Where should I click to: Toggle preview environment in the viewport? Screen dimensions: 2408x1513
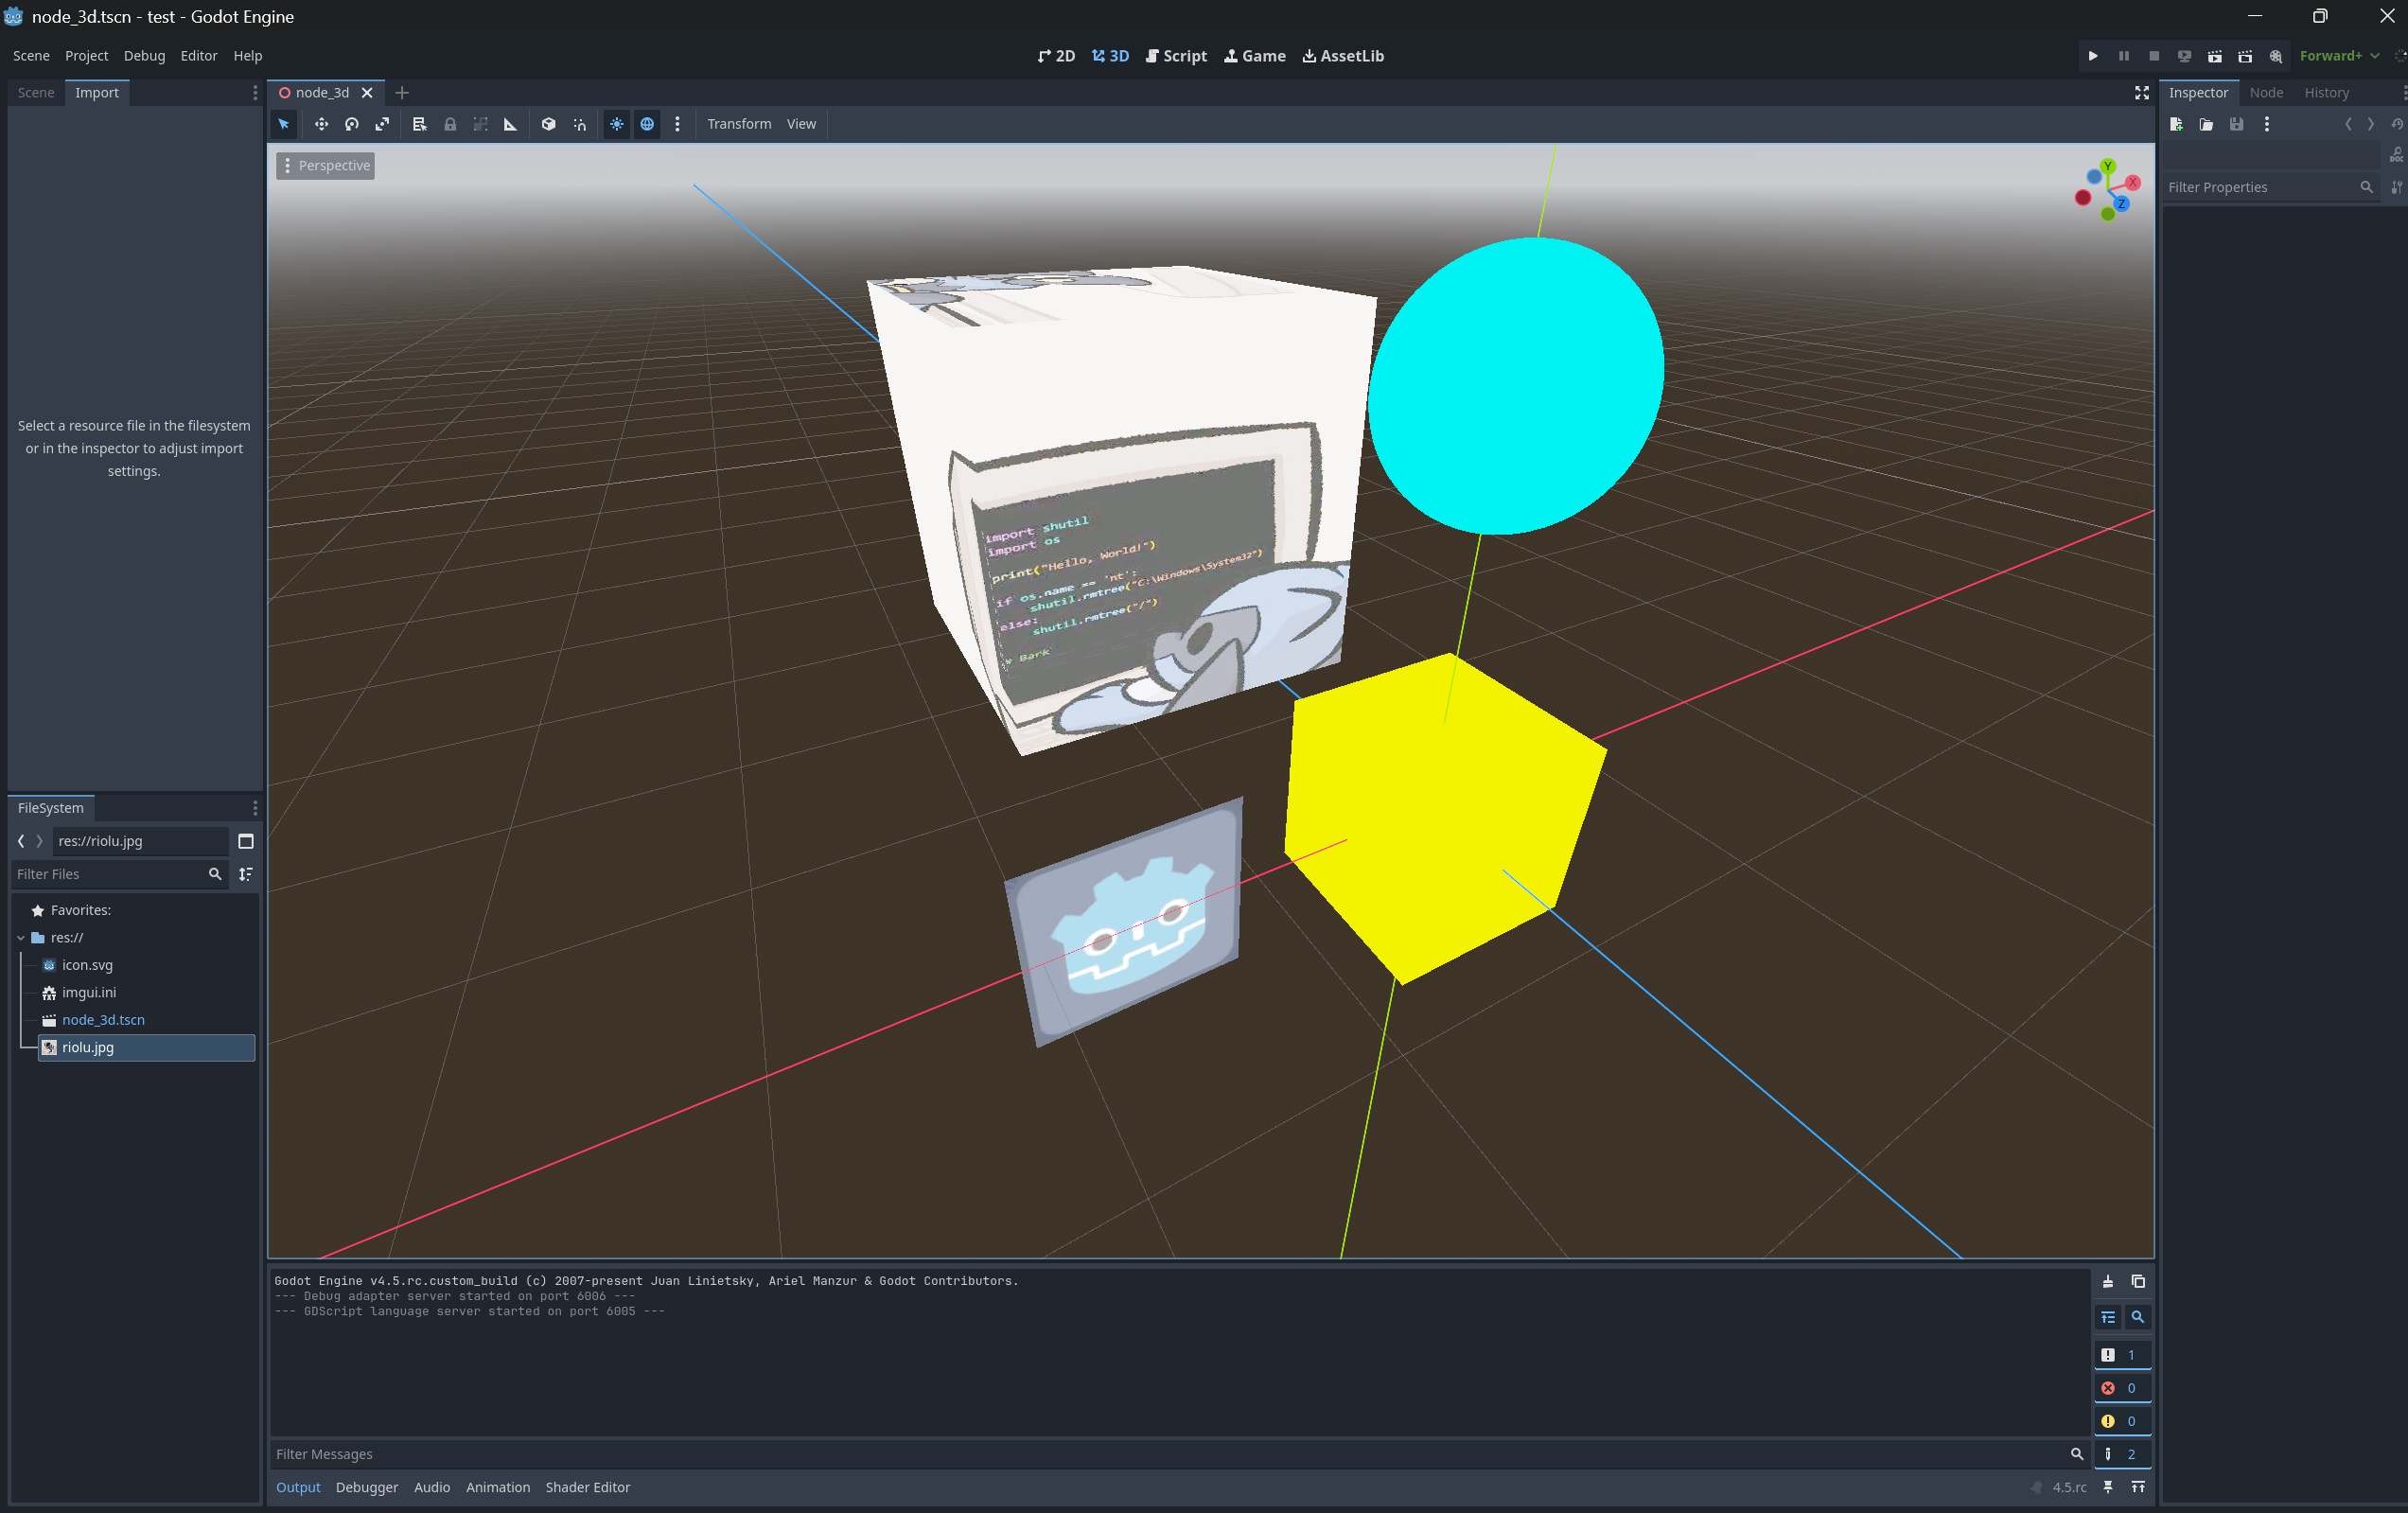tap(647, 124)
